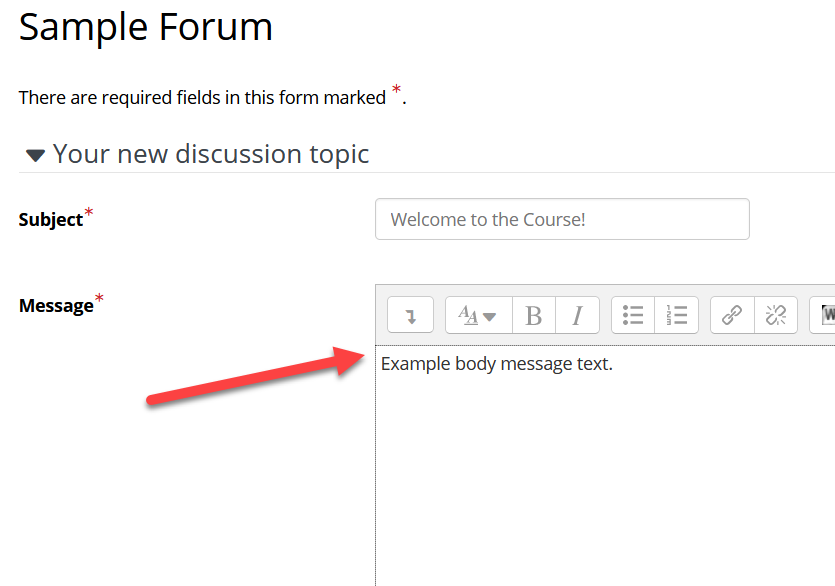The height and width of the screenshot is (586, 835).
Task: Toggle italic formatting
Action: click(577, 315)
